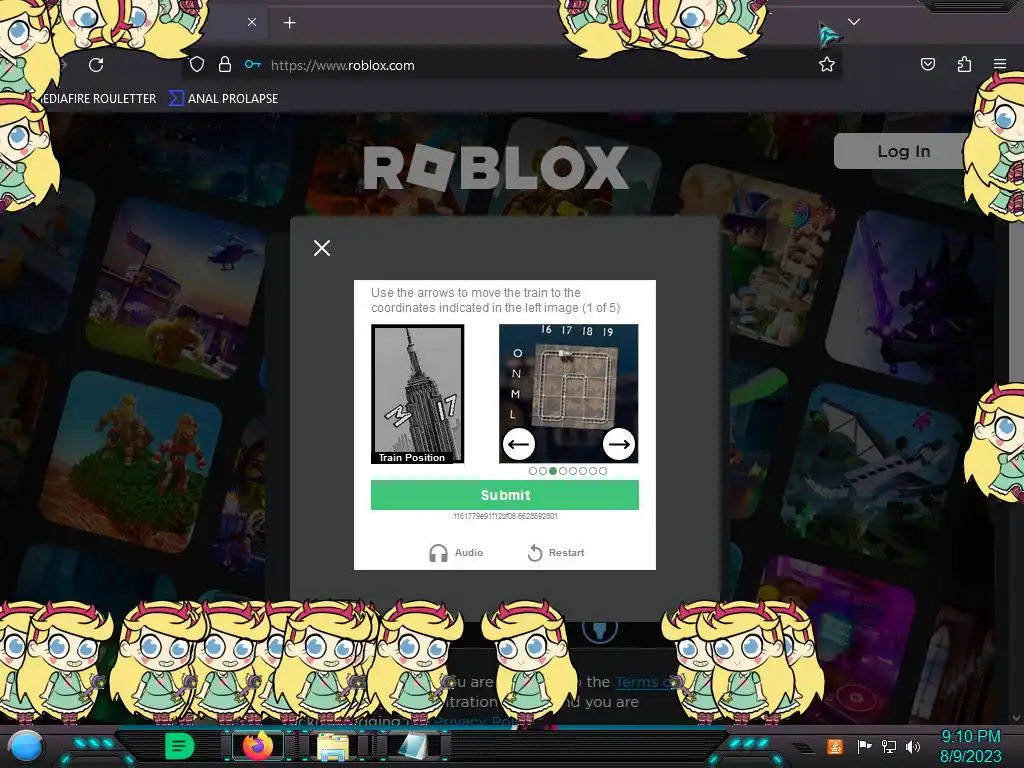Click the filled green progress dot
1024x768 pixels.
click(x=553, y=471)
